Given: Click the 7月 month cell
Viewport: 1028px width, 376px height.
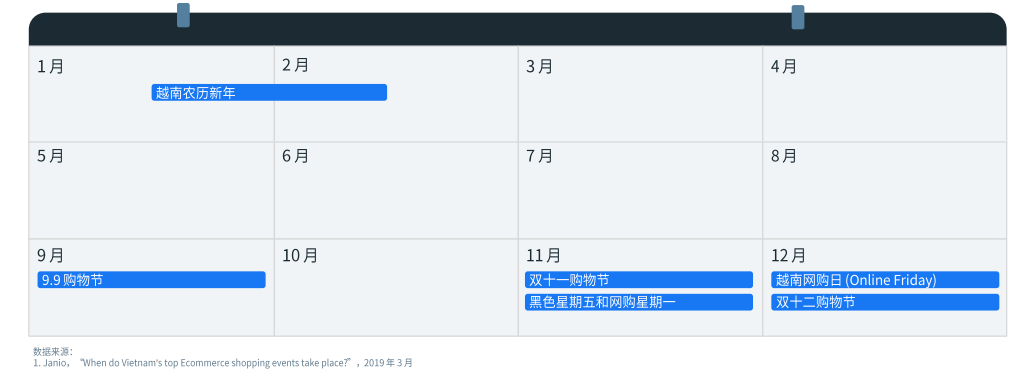Looking at the screenshot, I should (640, 191).
